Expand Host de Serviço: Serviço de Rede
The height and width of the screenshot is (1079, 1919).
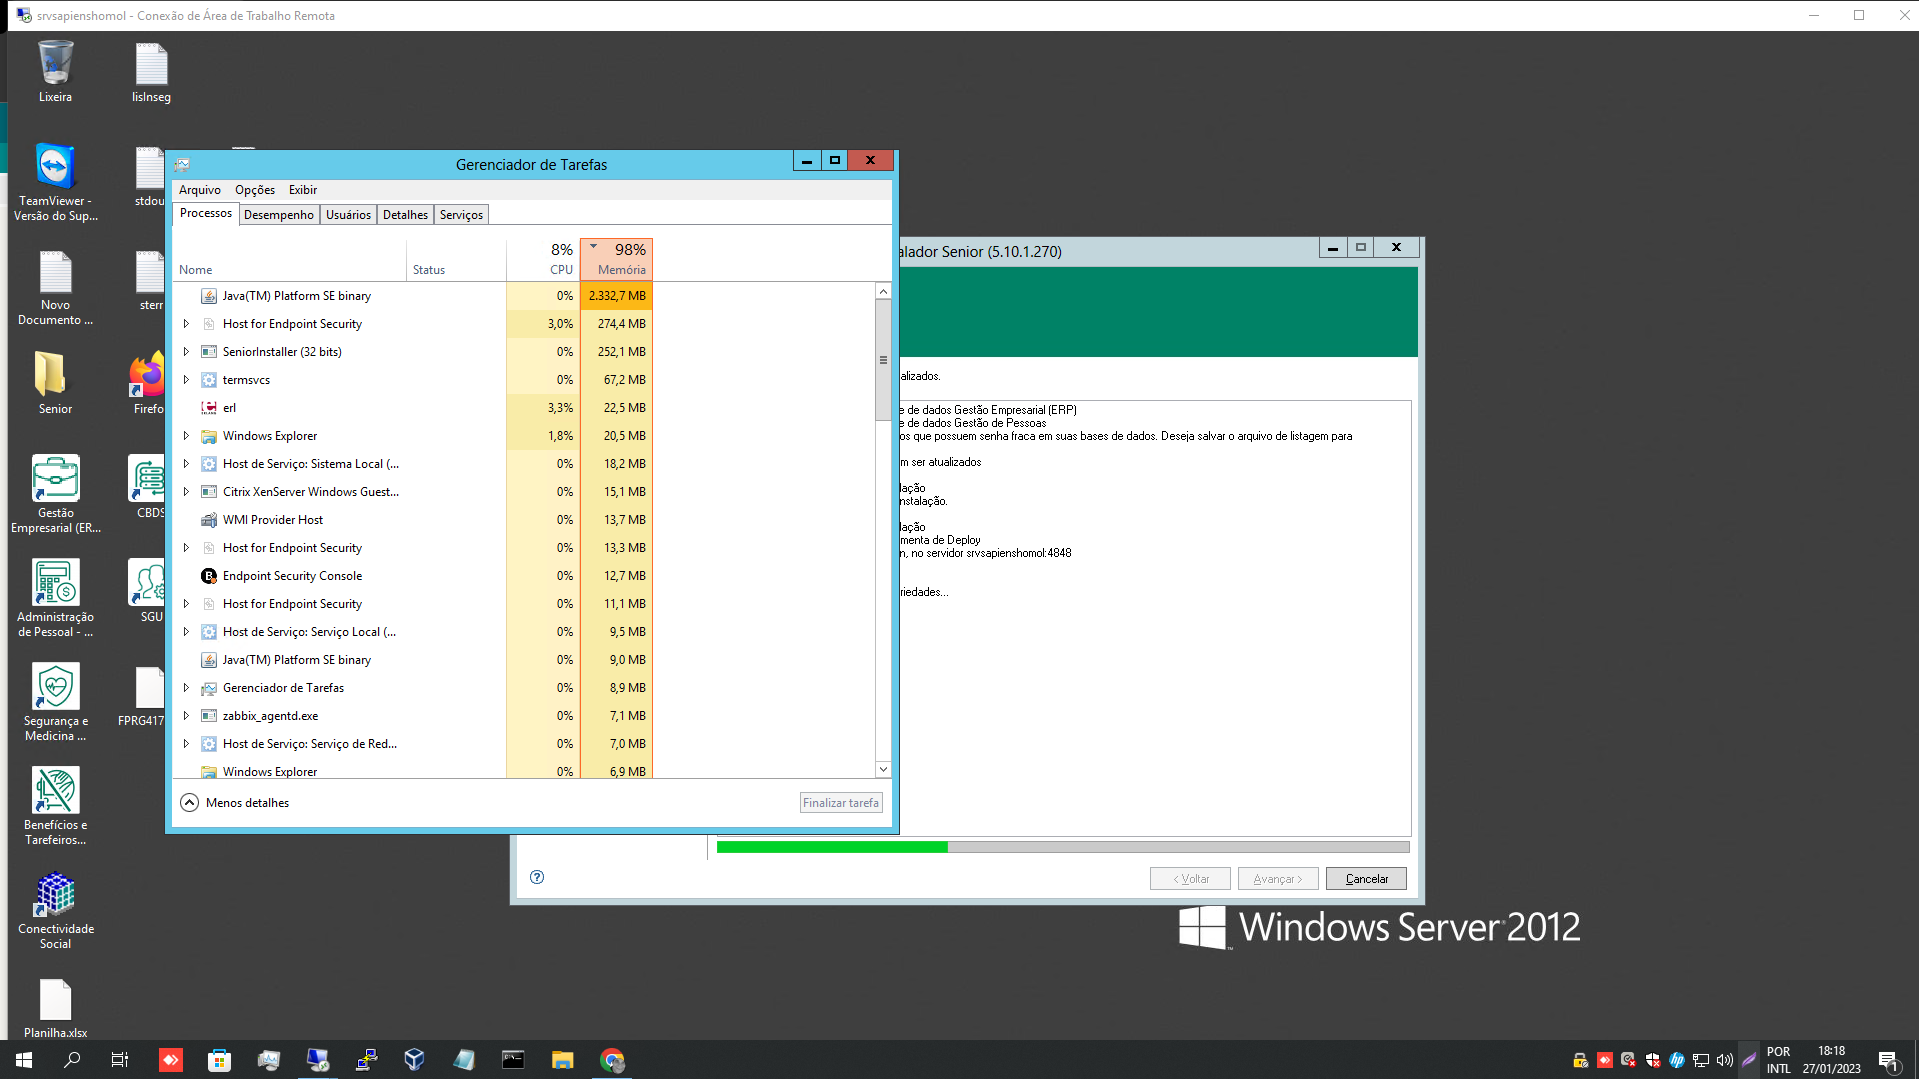click(186, 744)
